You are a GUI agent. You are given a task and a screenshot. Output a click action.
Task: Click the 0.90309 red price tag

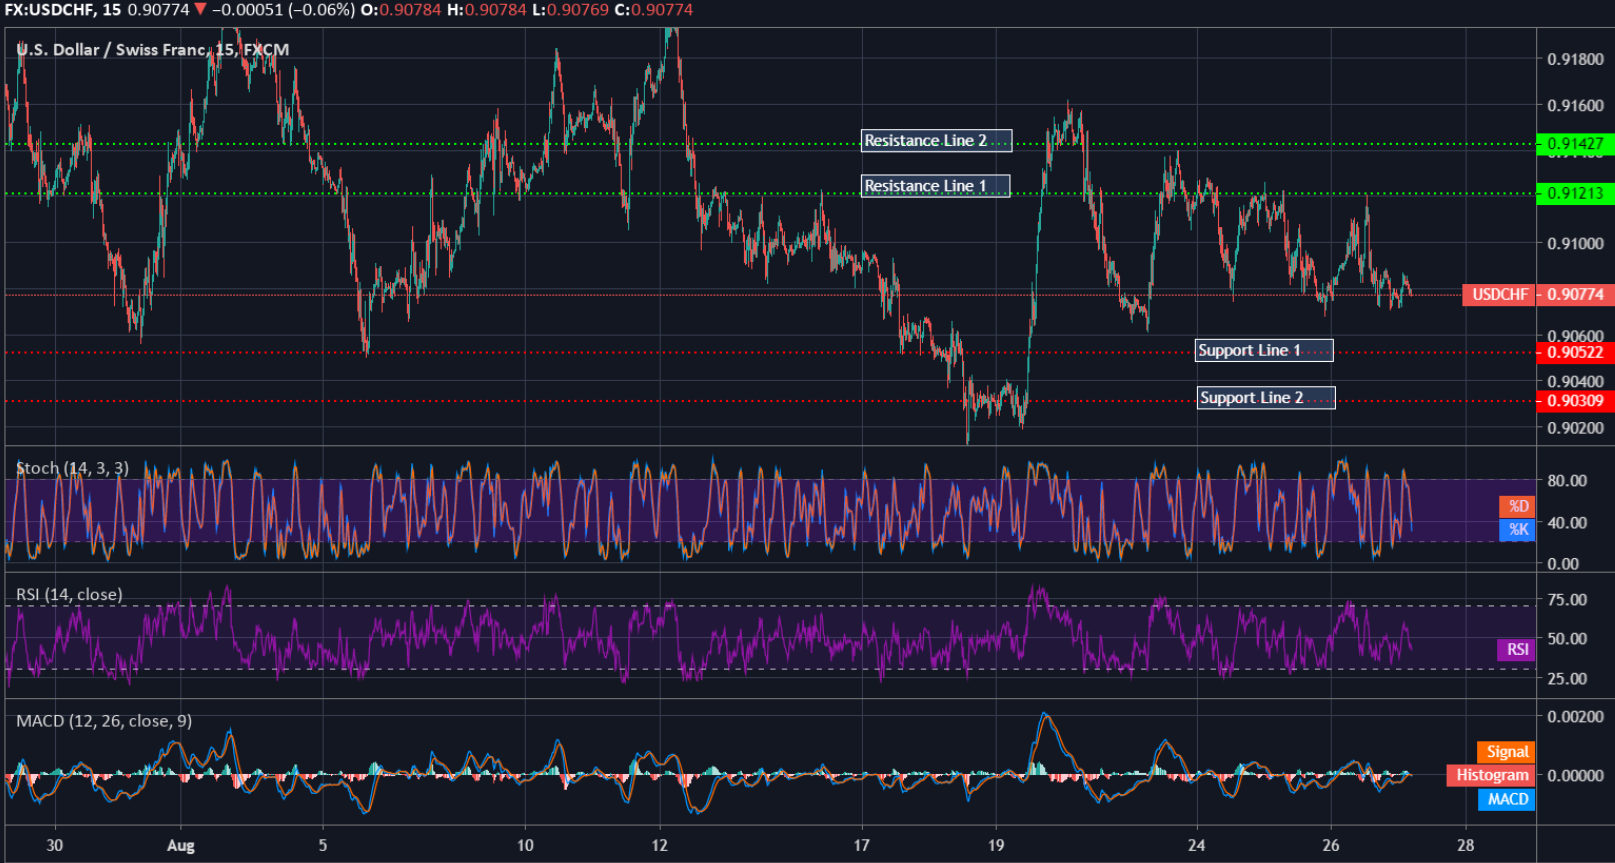pos(1575,401)
